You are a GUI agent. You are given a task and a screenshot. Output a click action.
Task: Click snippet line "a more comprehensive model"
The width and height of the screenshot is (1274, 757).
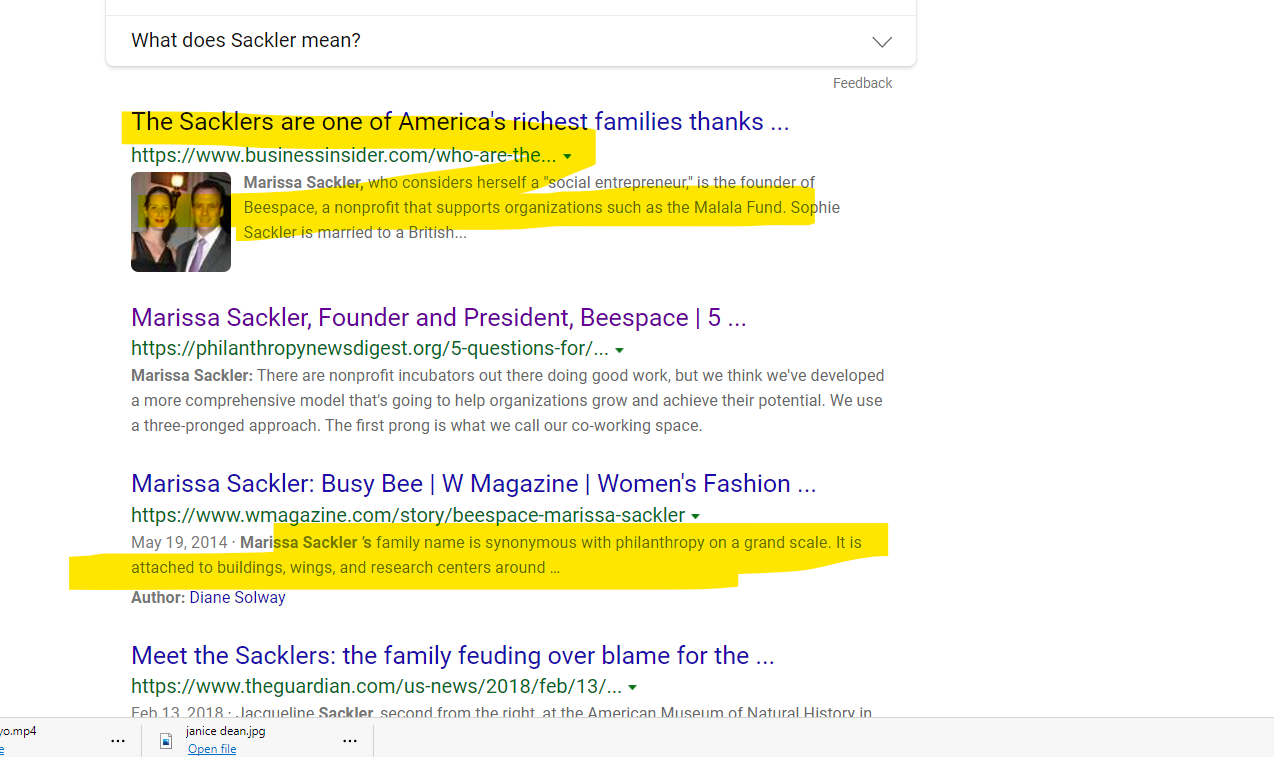pyautogui.click(x=507, y=401)
